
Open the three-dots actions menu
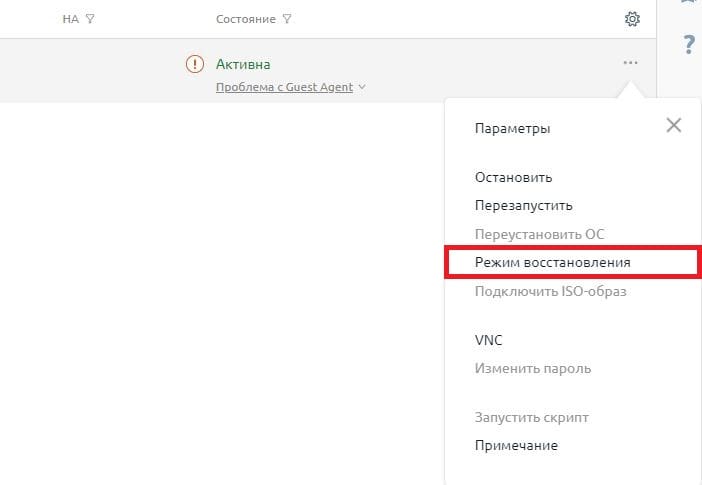(630, 63)
